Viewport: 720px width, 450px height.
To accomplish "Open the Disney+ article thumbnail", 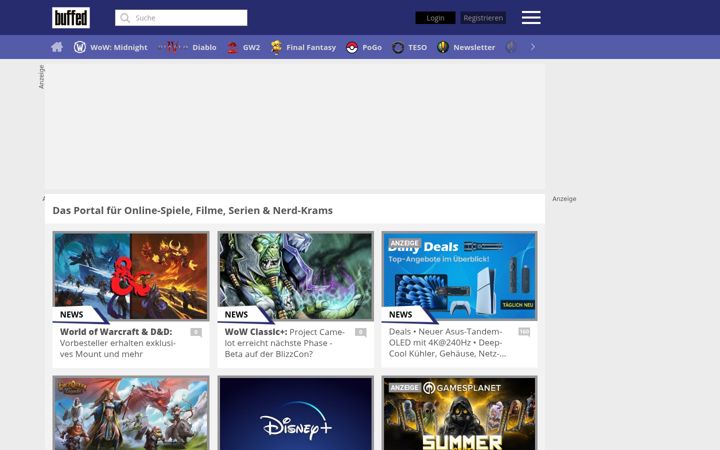I will (296, 413).
